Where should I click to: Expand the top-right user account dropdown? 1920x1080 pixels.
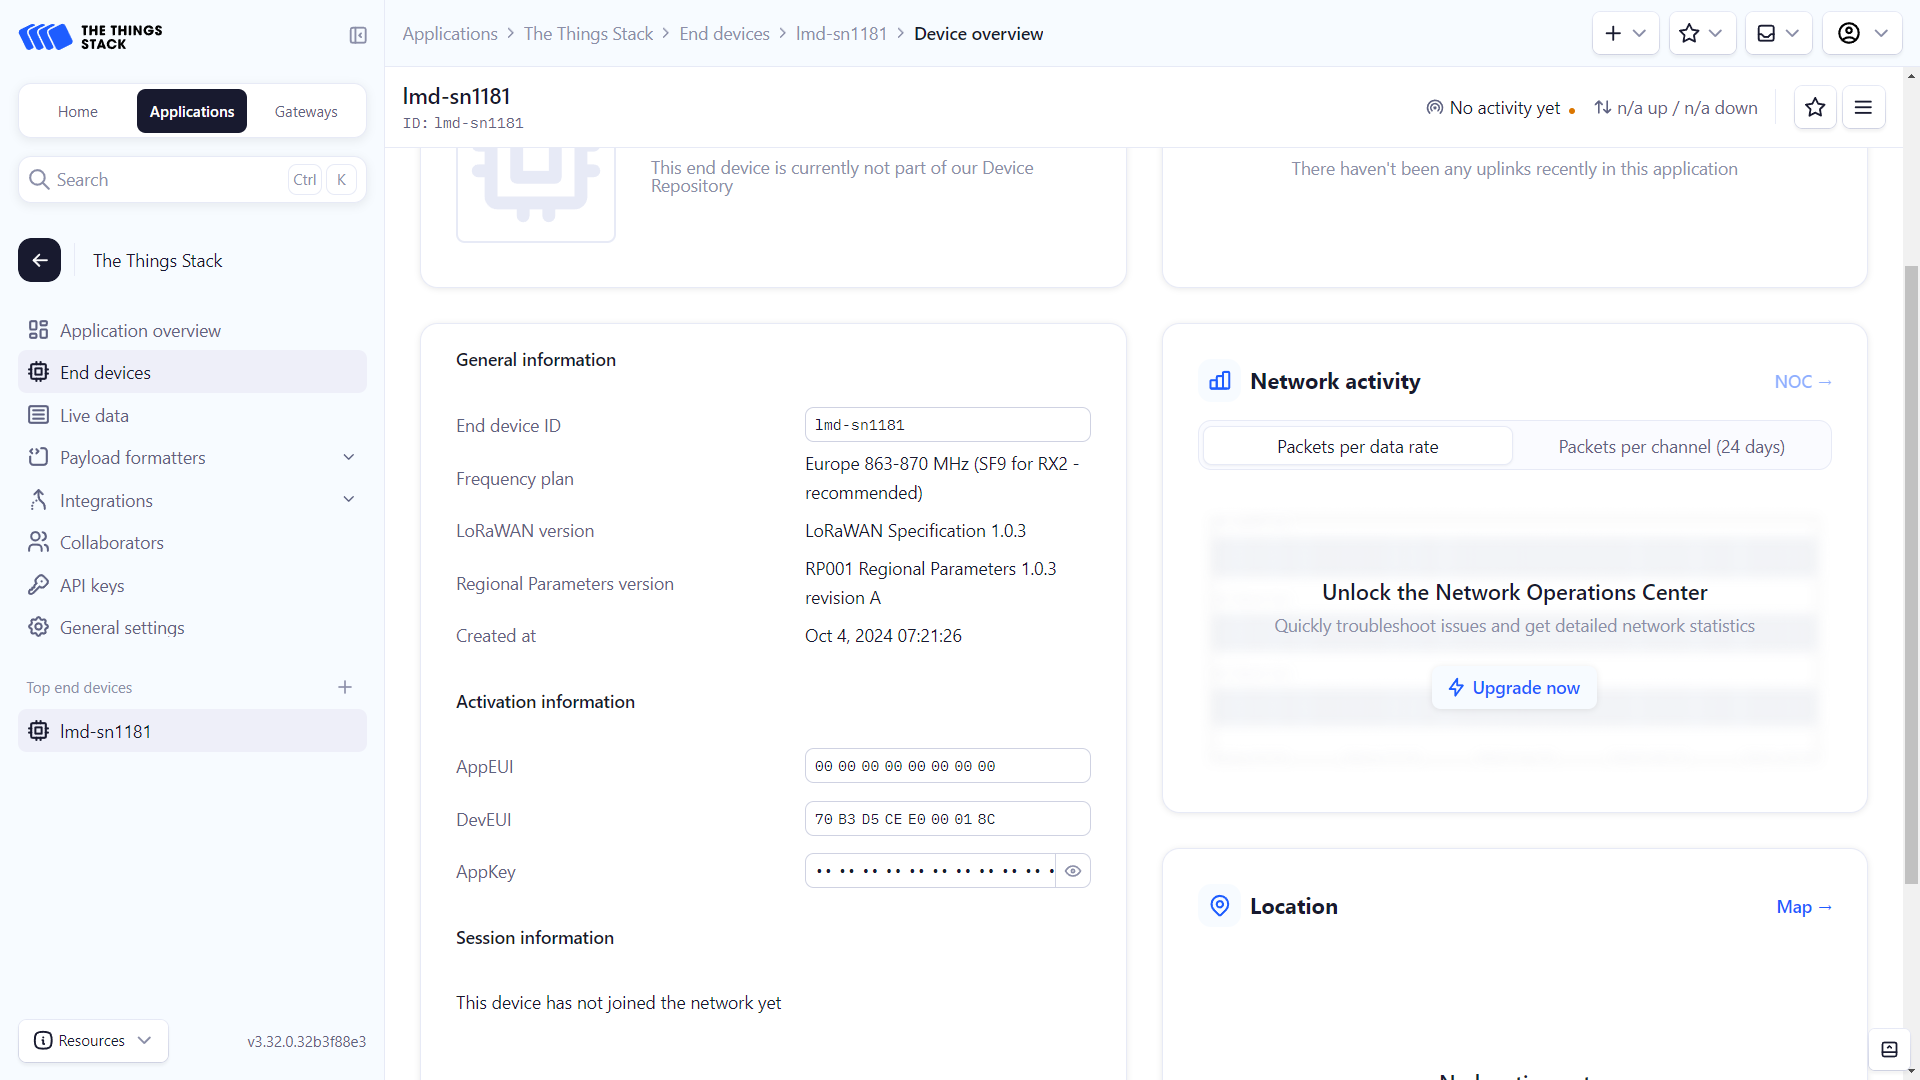pyautogui.click(x=1862, y=33)
